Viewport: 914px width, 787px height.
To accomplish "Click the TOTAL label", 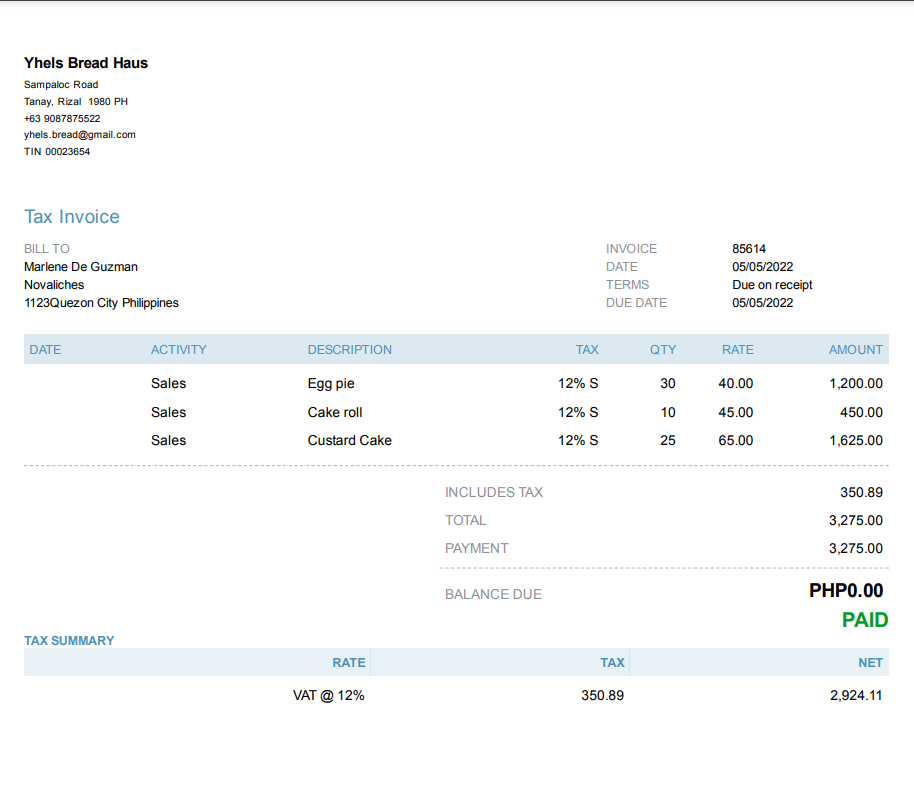I will (465, 521).
